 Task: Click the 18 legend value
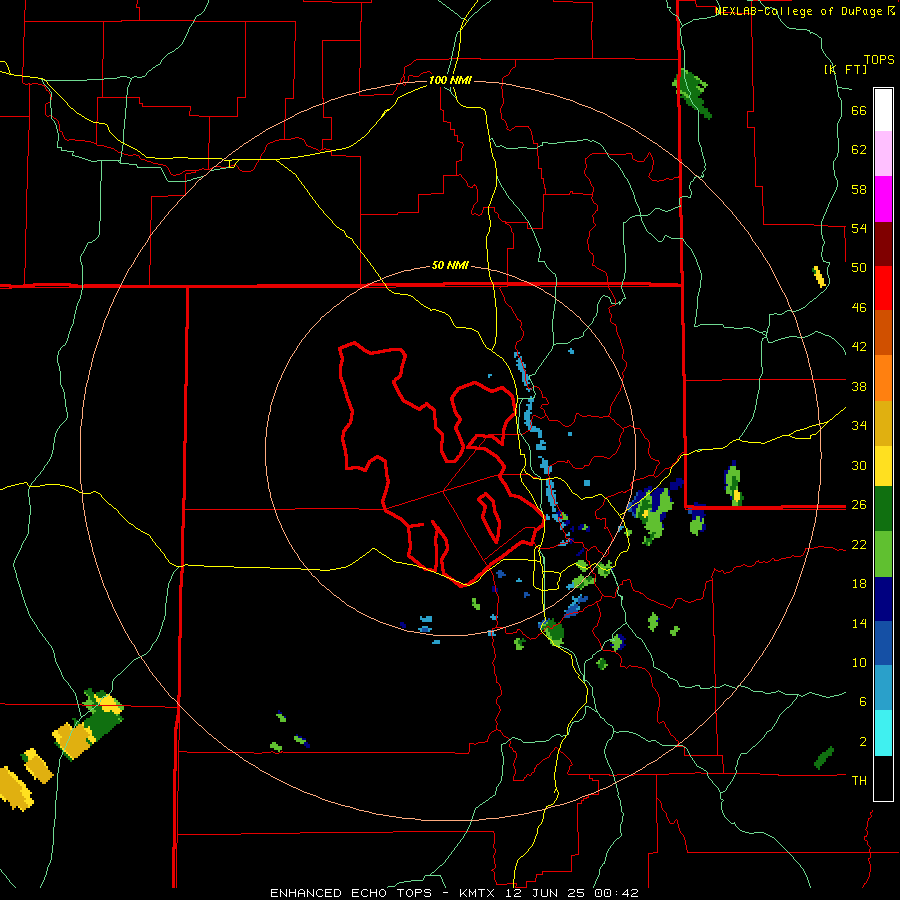[x=859, y=584]
